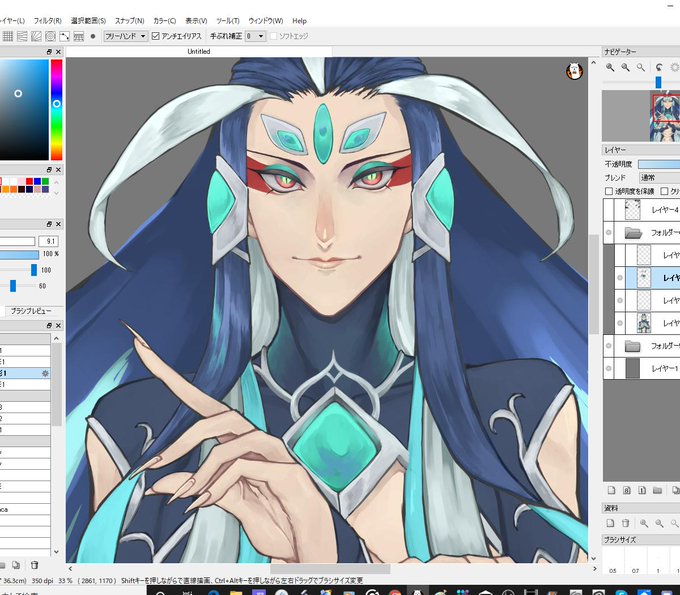This screenshot has width=680, height=595.
Task: Click the brush size input showing 9.1
Action: tap(49, 242)
